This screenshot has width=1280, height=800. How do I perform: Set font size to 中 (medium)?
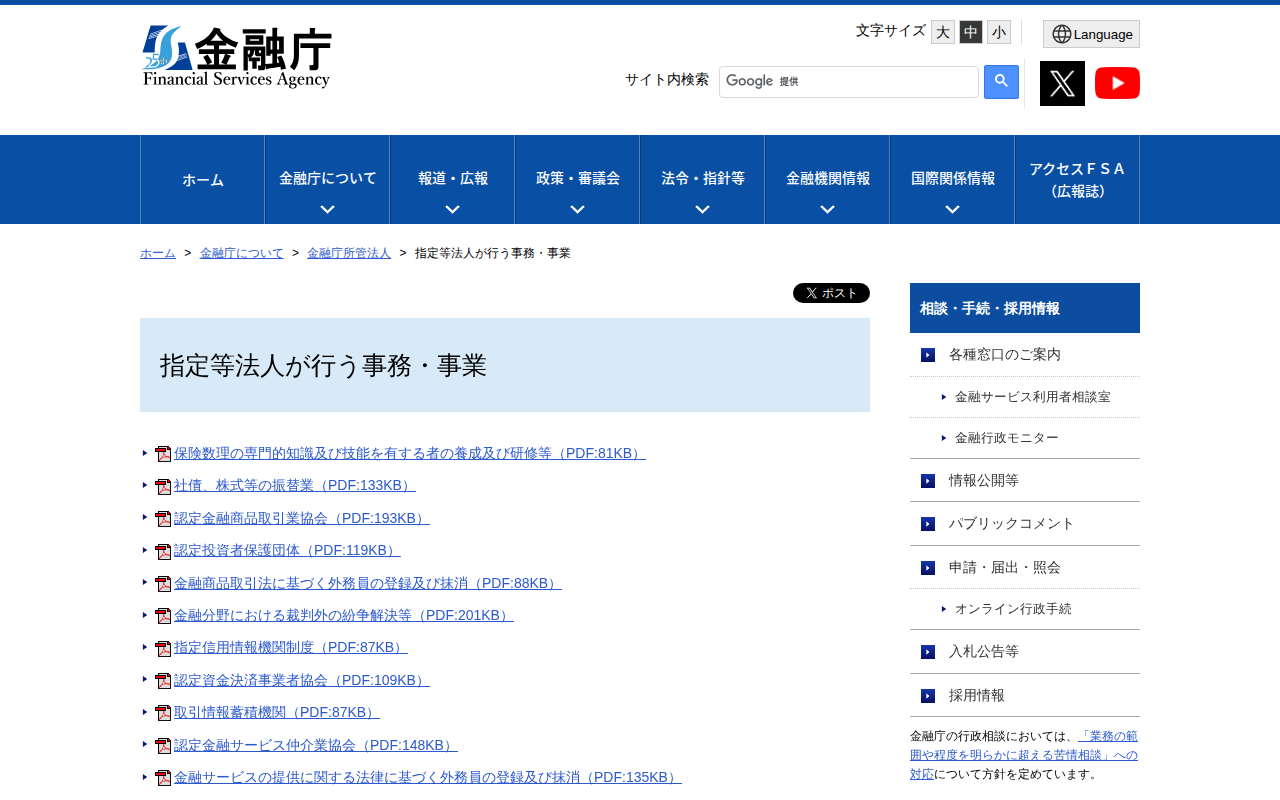[970, 32]
